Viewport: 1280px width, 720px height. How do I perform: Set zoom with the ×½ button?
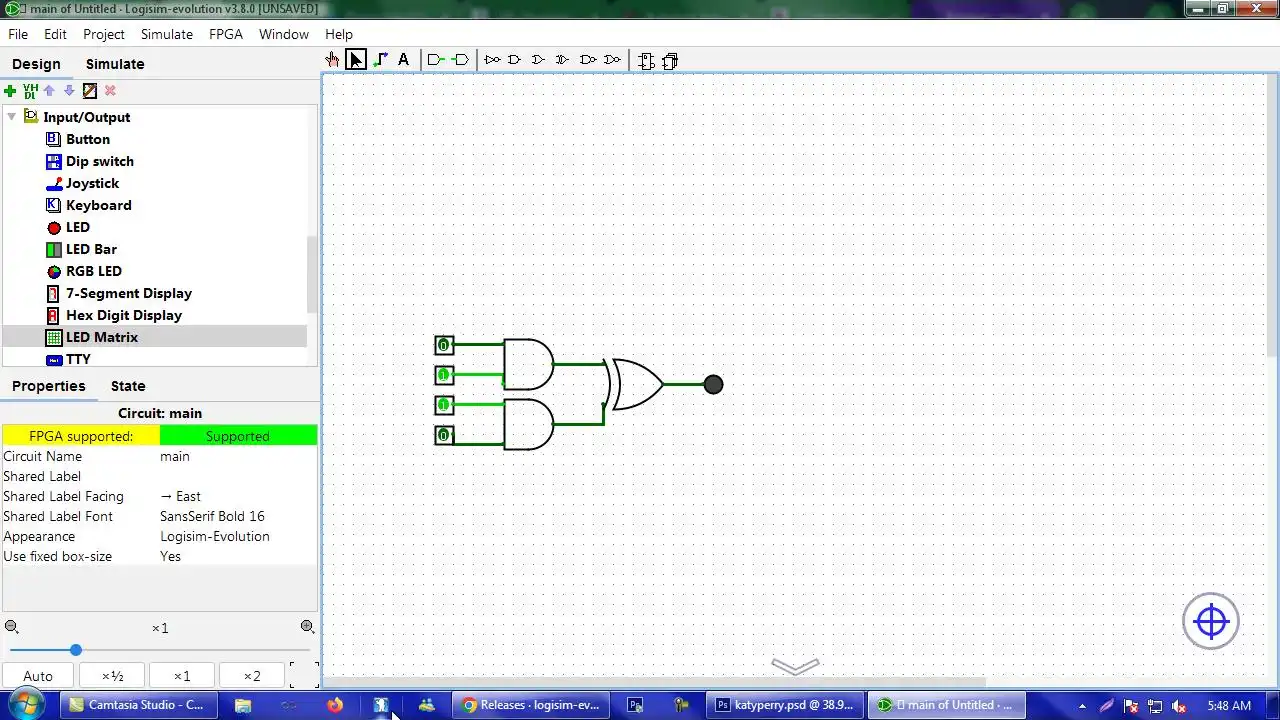[113, 676]
